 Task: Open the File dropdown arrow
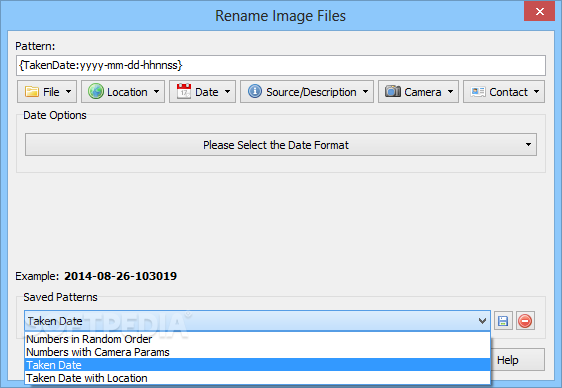pos(68,92)
